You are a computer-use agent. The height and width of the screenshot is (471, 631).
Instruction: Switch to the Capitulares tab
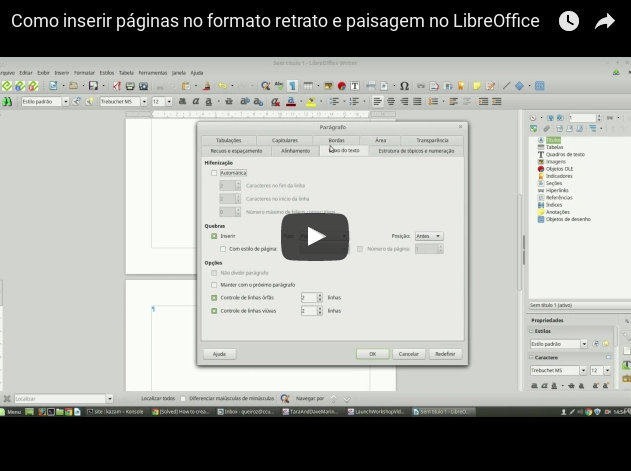point(285,140)
